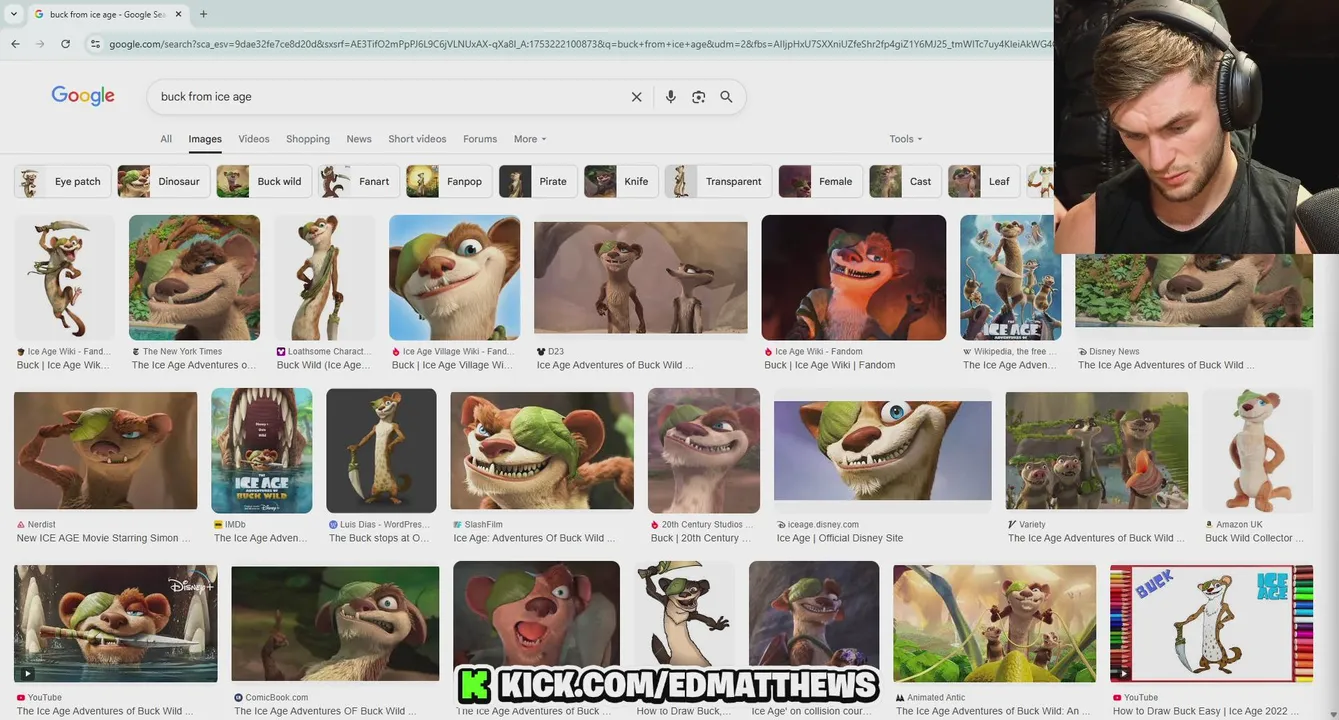The image size is (1339, 720).
Task: Apply the Buck wild filter chip
Action: click(x=264, y=182)
